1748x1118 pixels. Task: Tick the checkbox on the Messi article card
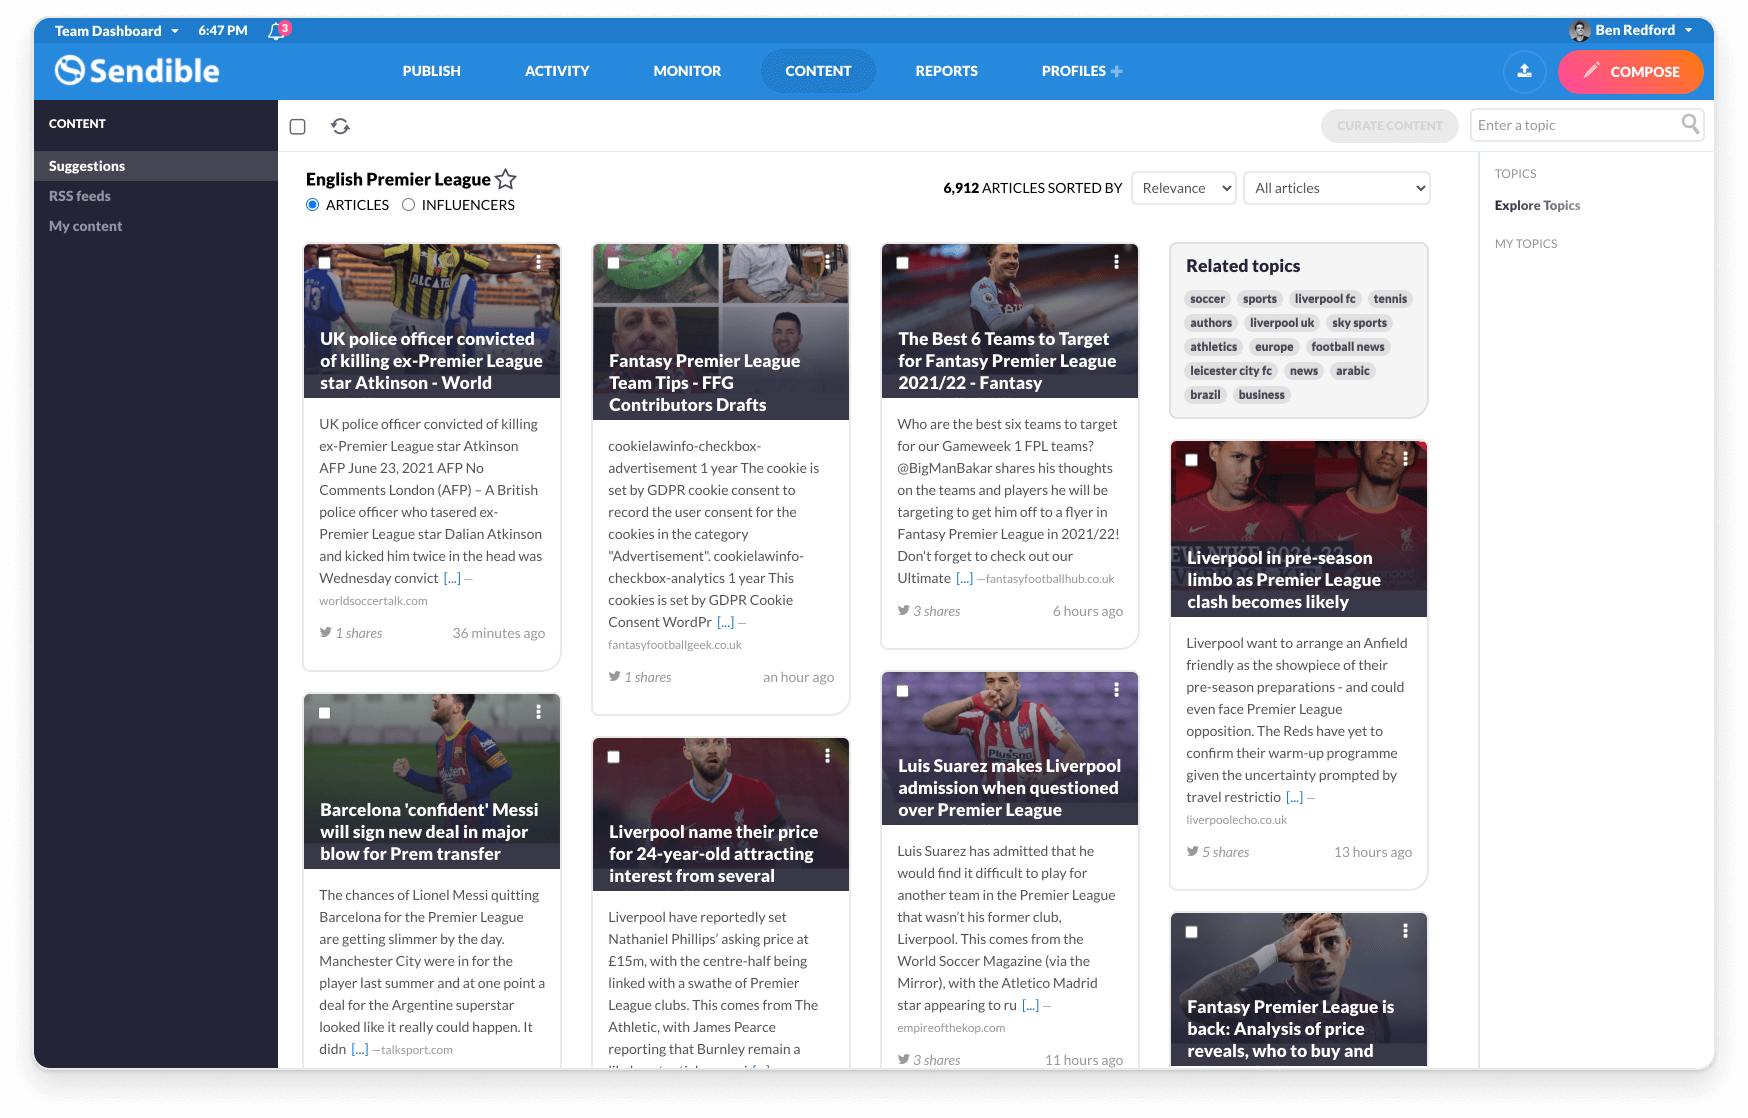(x=326, y=712)
